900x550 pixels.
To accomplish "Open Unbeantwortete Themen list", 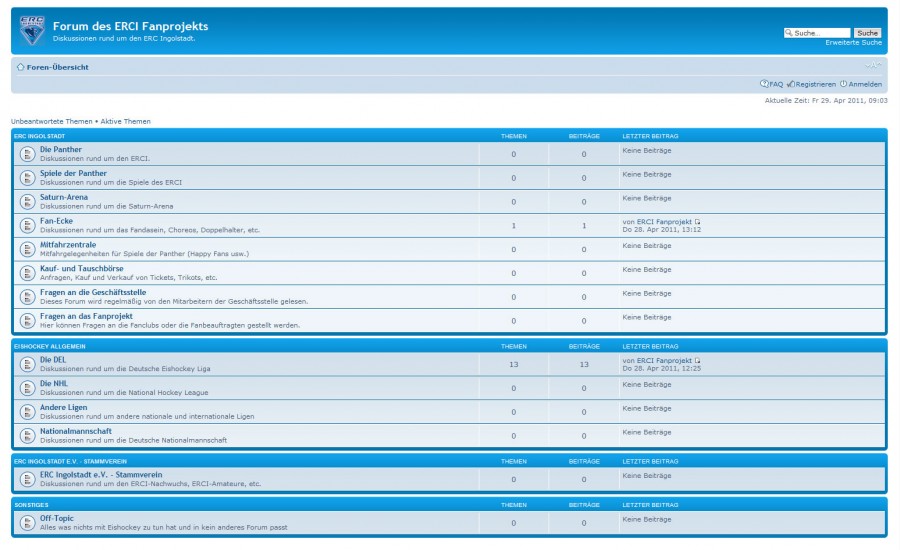I will pos(52,121).
